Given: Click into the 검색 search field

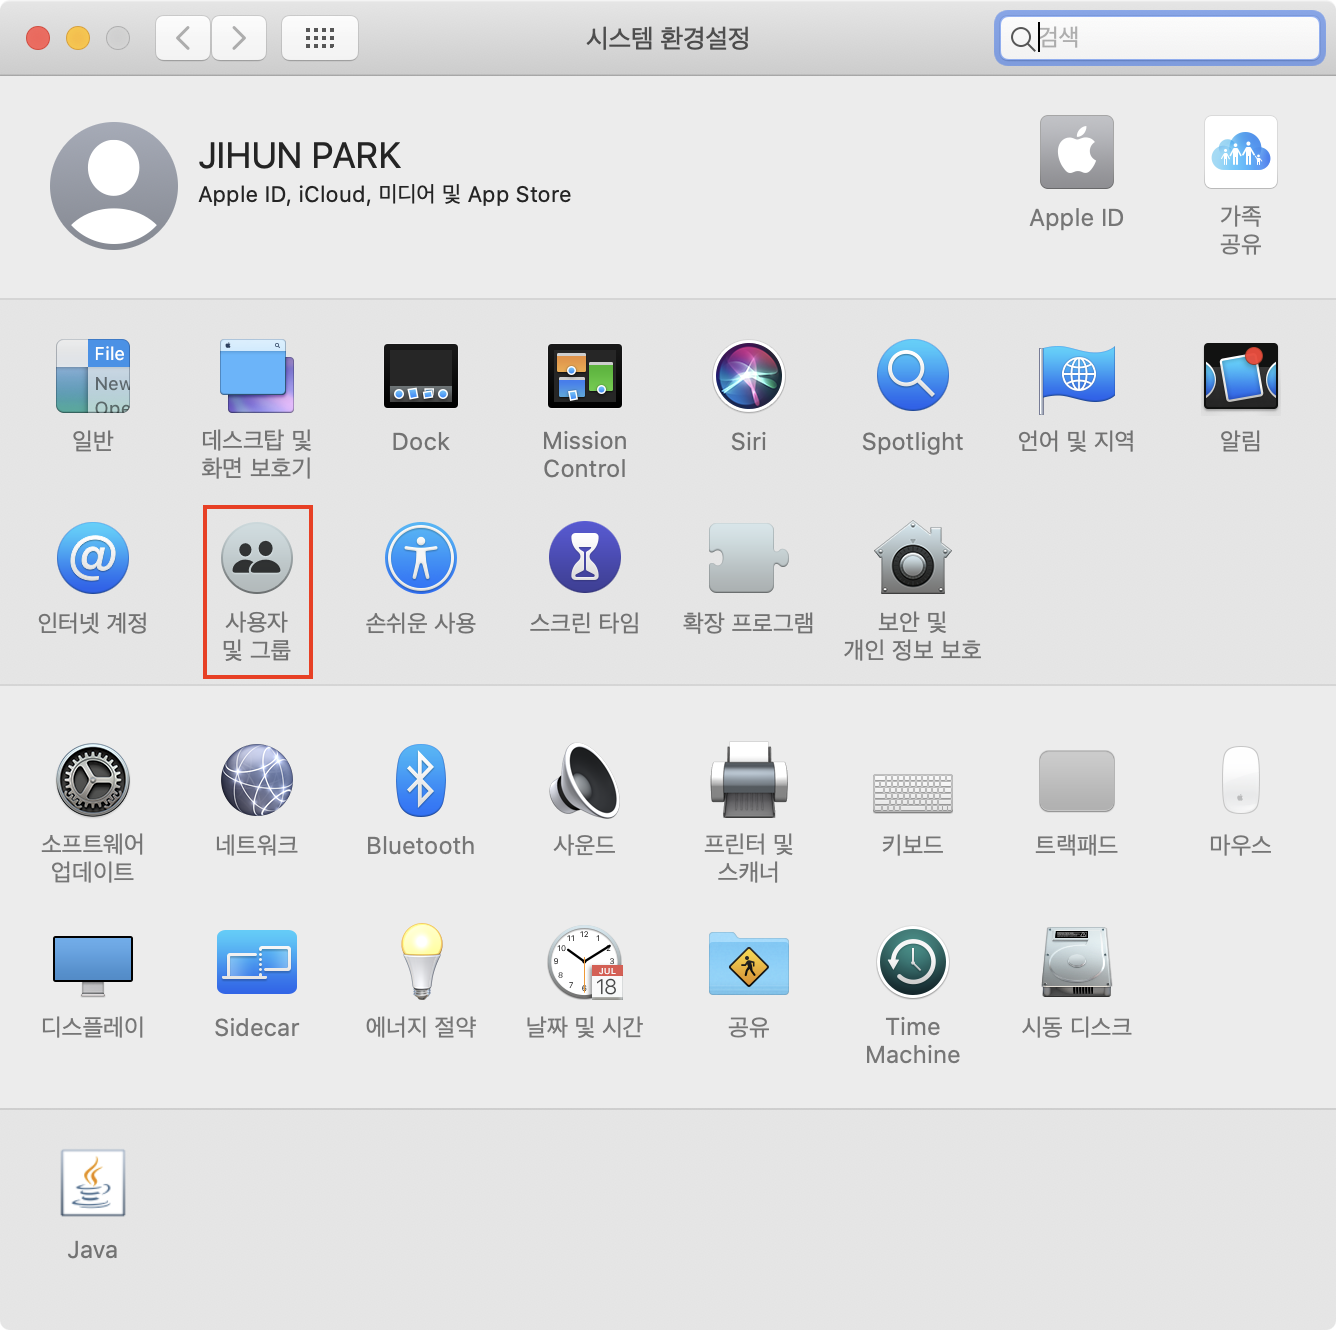Looking at the screenshot, I should (1160, 38).
